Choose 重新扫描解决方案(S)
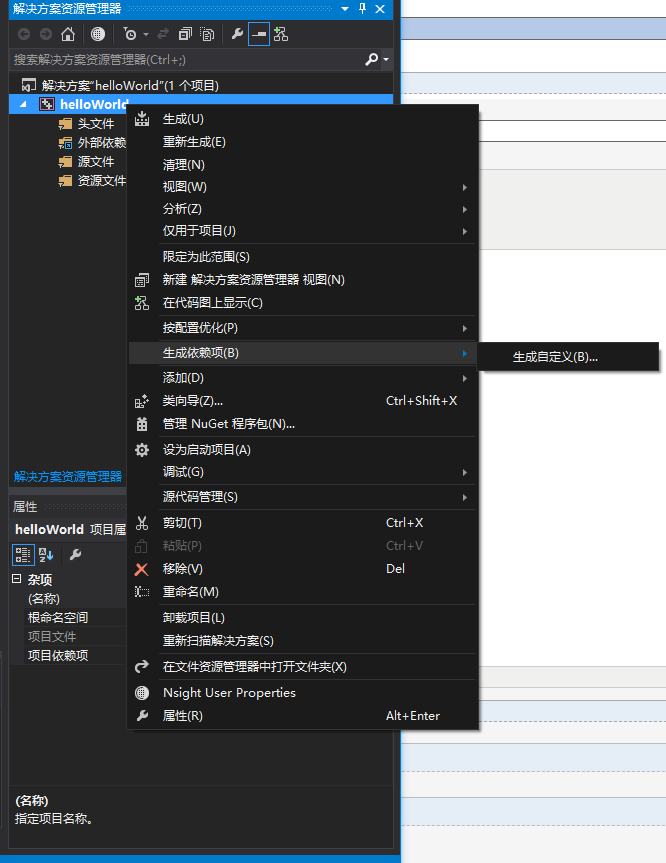Image resolution: width=666 pixels, height=863 pixels. point(302,641)
